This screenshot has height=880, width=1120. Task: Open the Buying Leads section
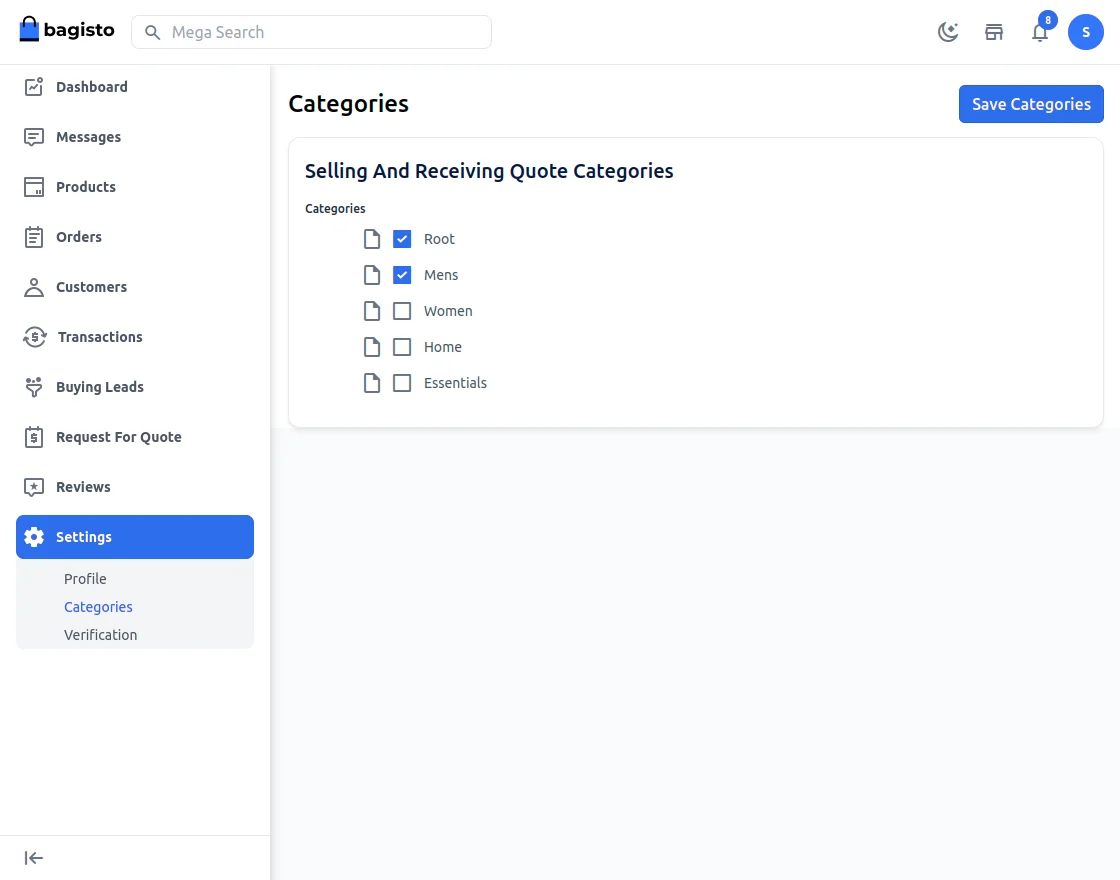(99, 387)
